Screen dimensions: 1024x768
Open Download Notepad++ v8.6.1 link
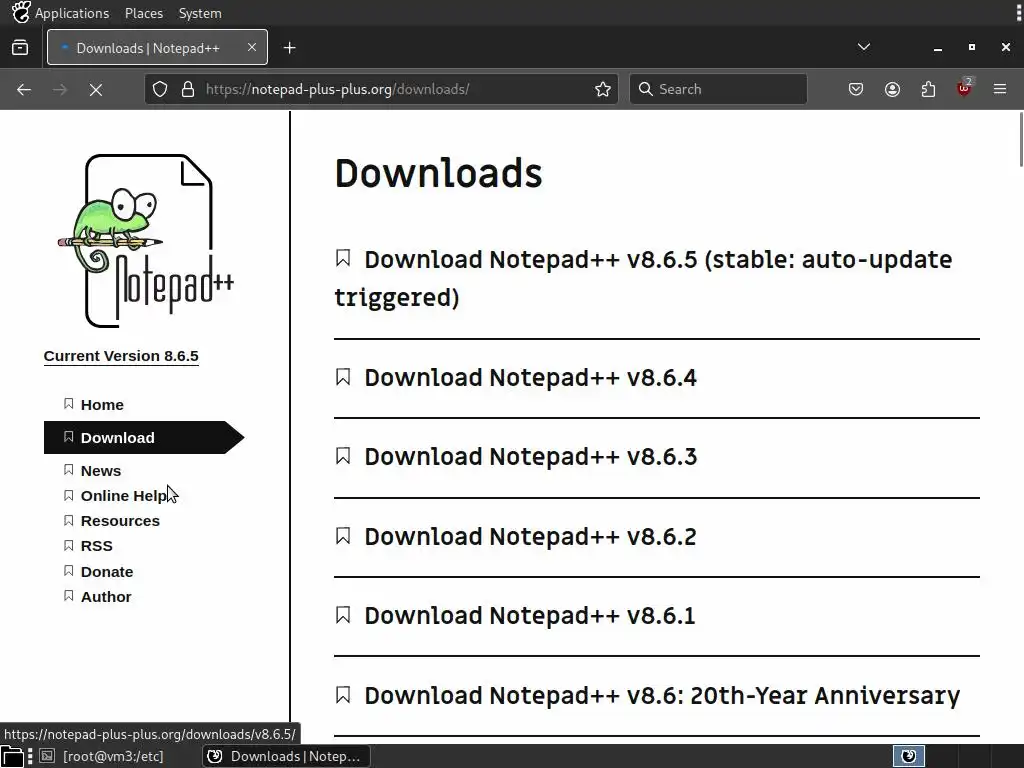(x=530, y=616)
